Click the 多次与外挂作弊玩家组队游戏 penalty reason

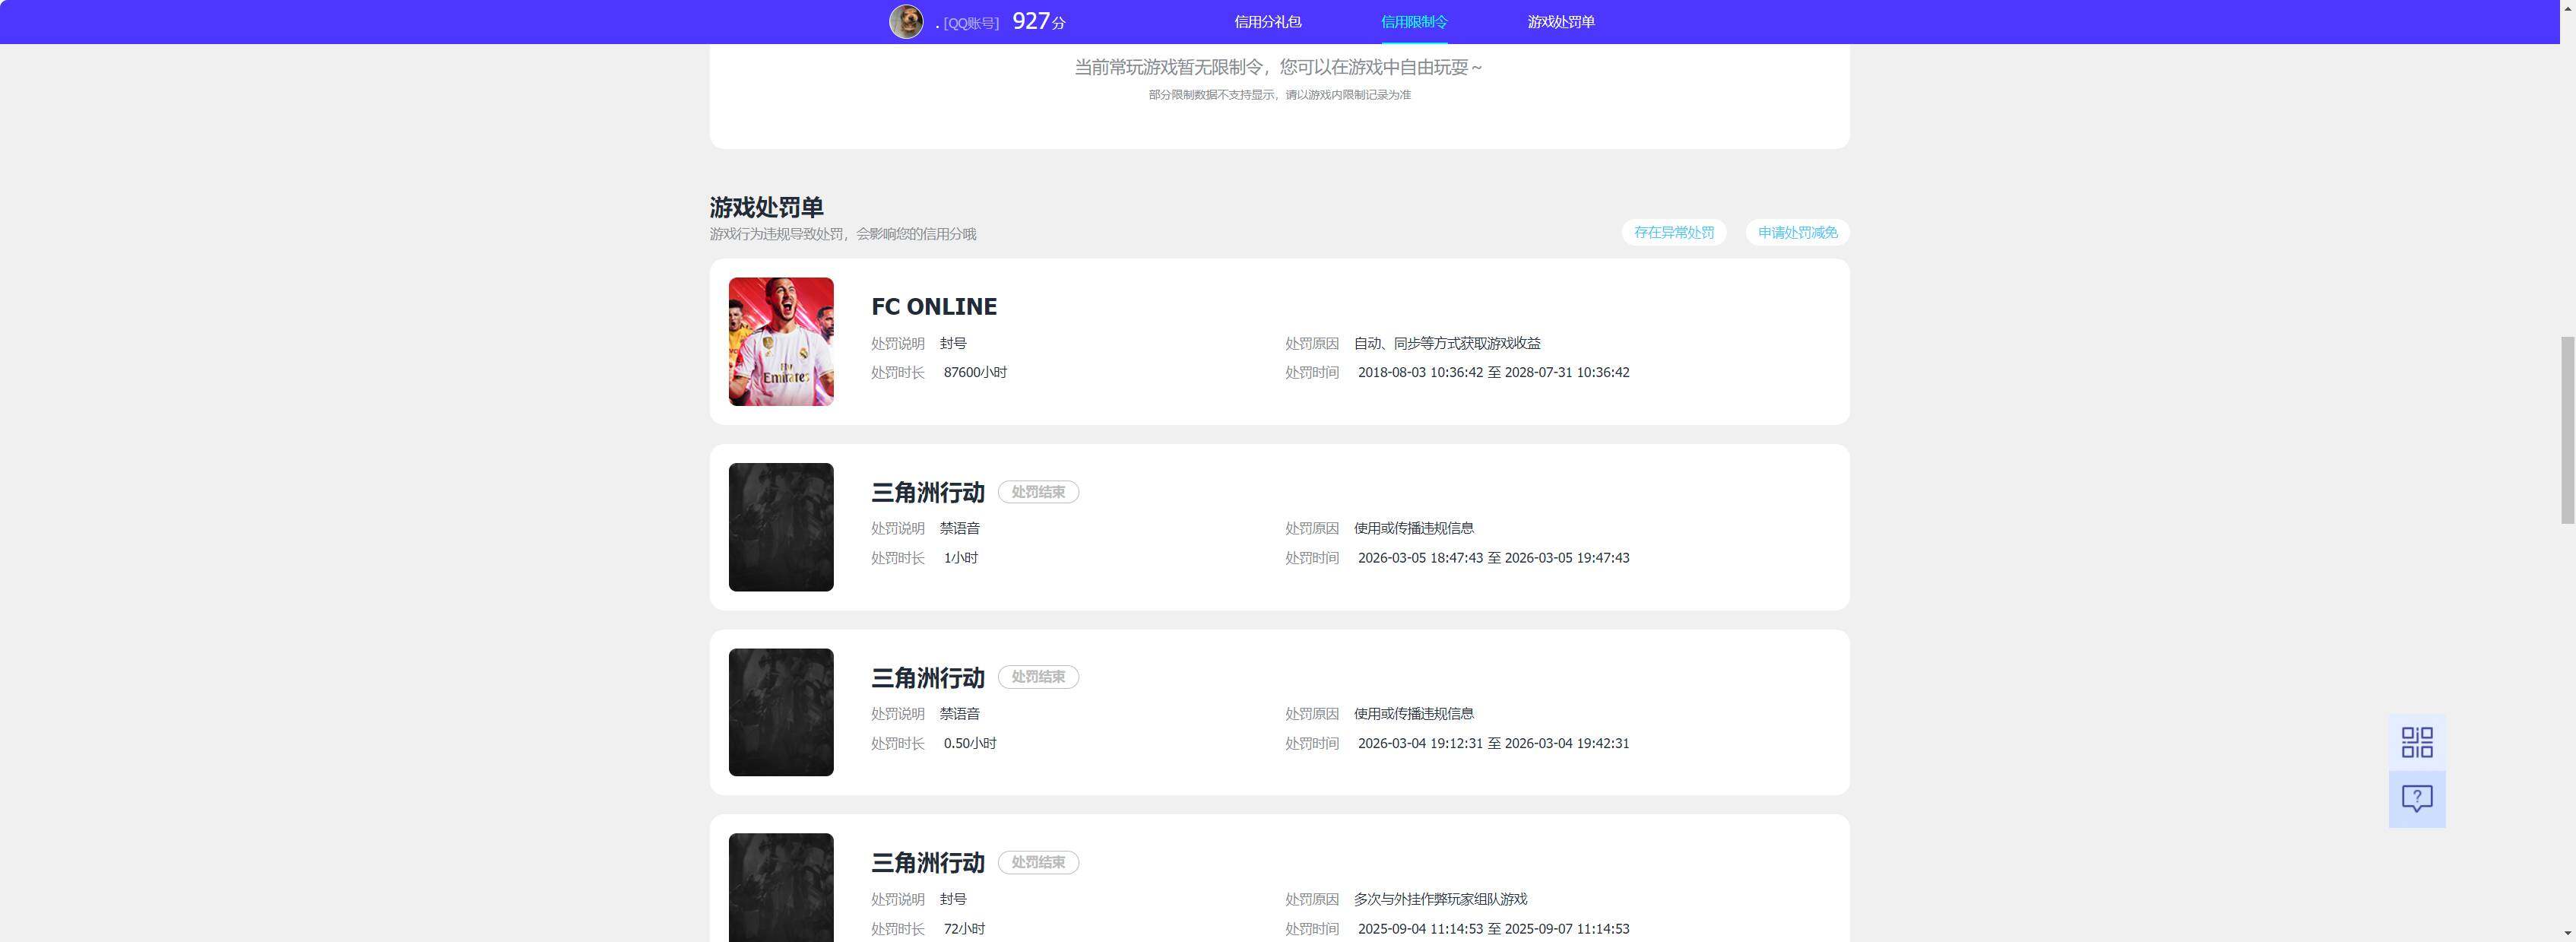pyautogui.click(x=1440, y=899)
